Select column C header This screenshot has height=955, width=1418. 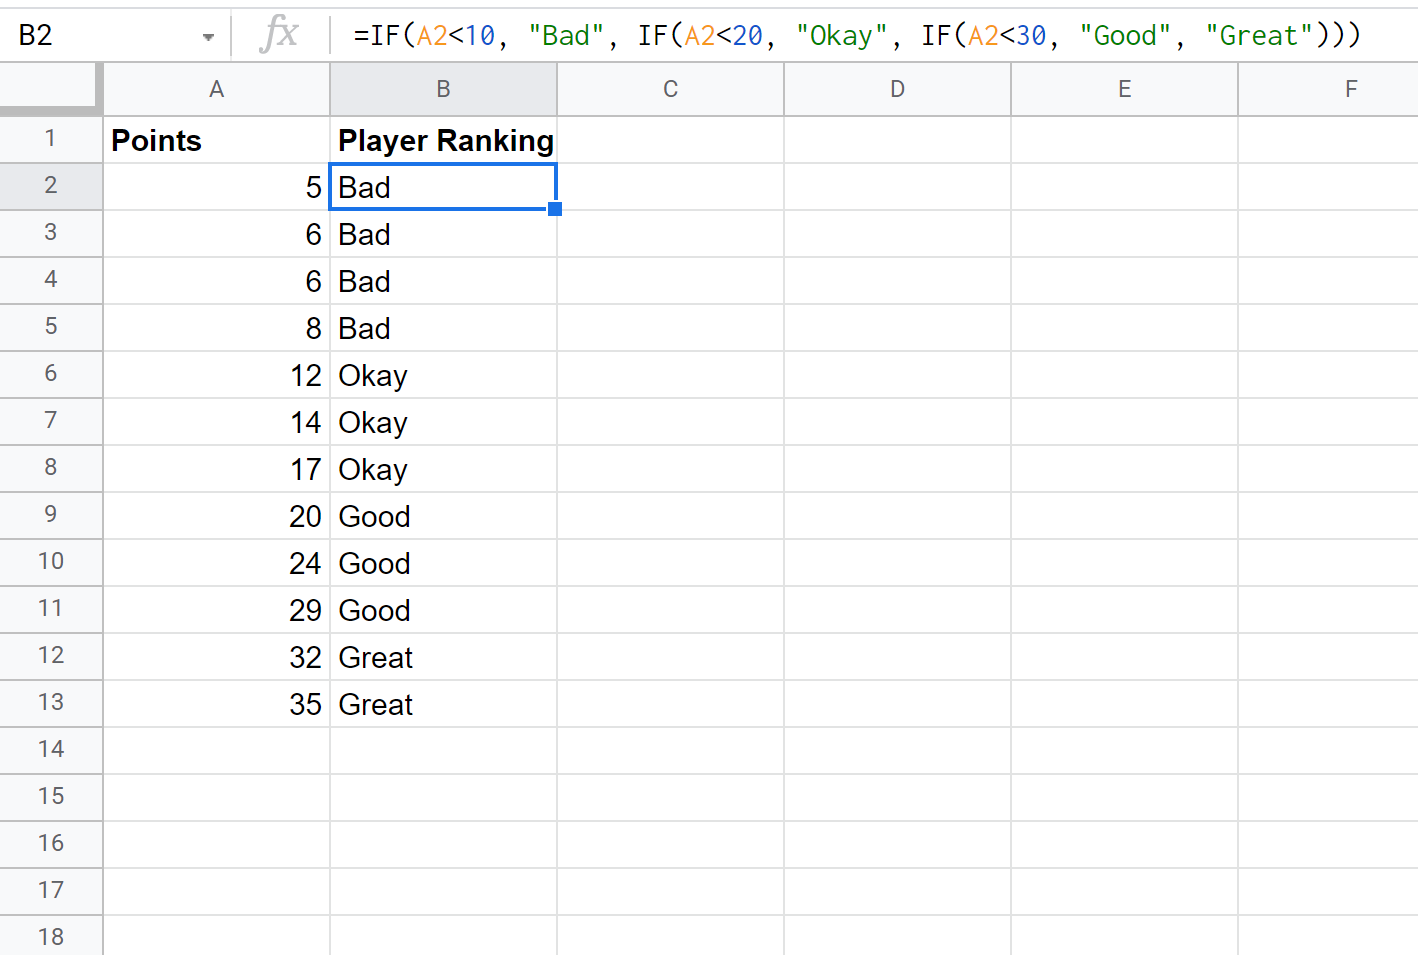pyautogui.click(x=670, y=90)
